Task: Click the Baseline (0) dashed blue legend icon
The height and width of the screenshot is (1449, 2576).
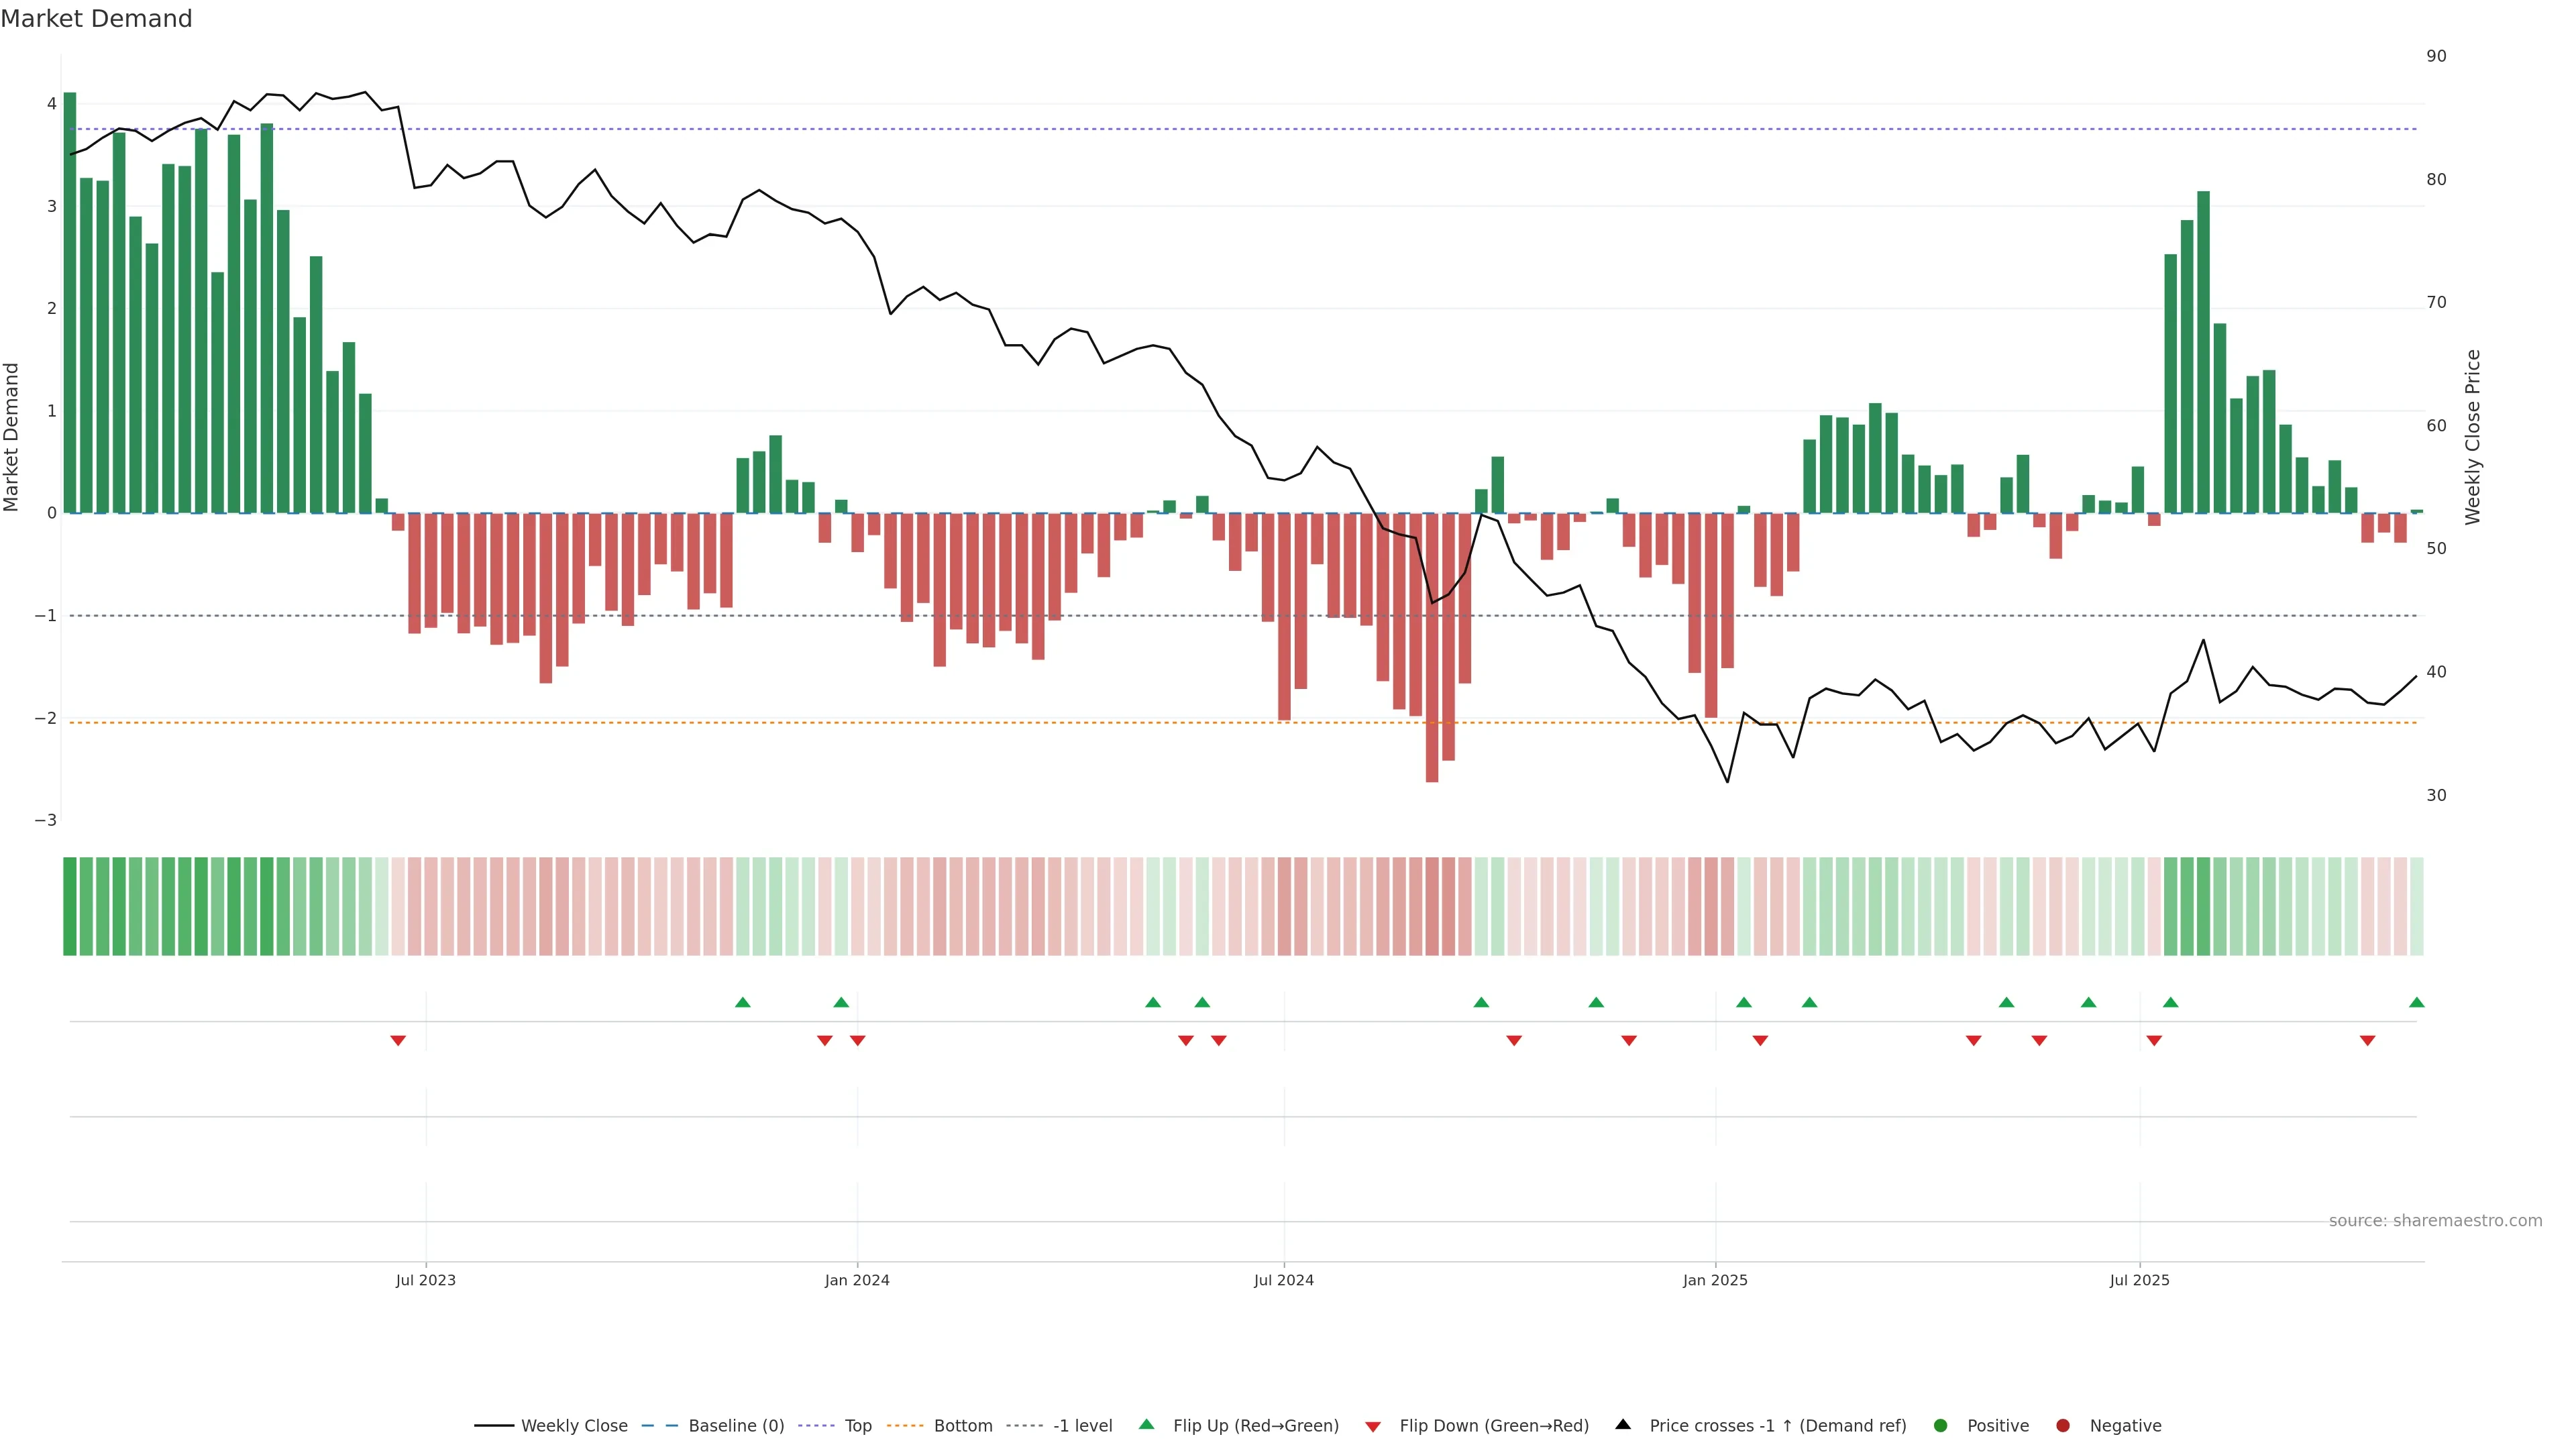Action: click(x=660, y=1426)
